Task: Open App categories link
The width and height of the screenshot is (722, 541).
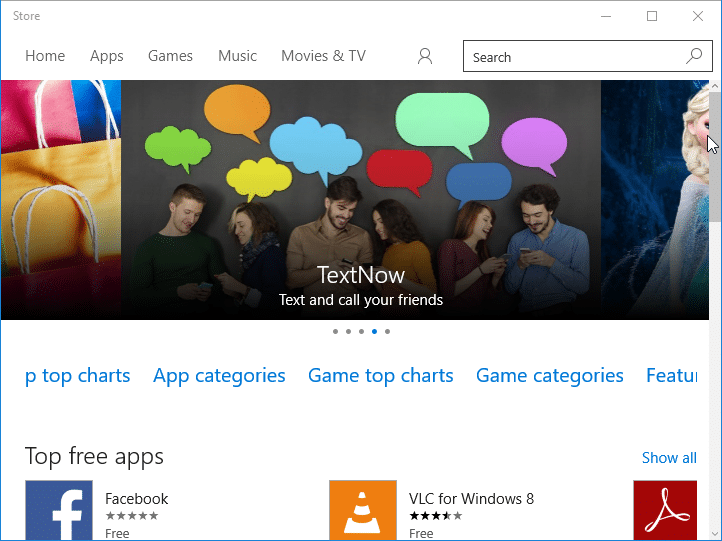Action: (x=219, y=376)
